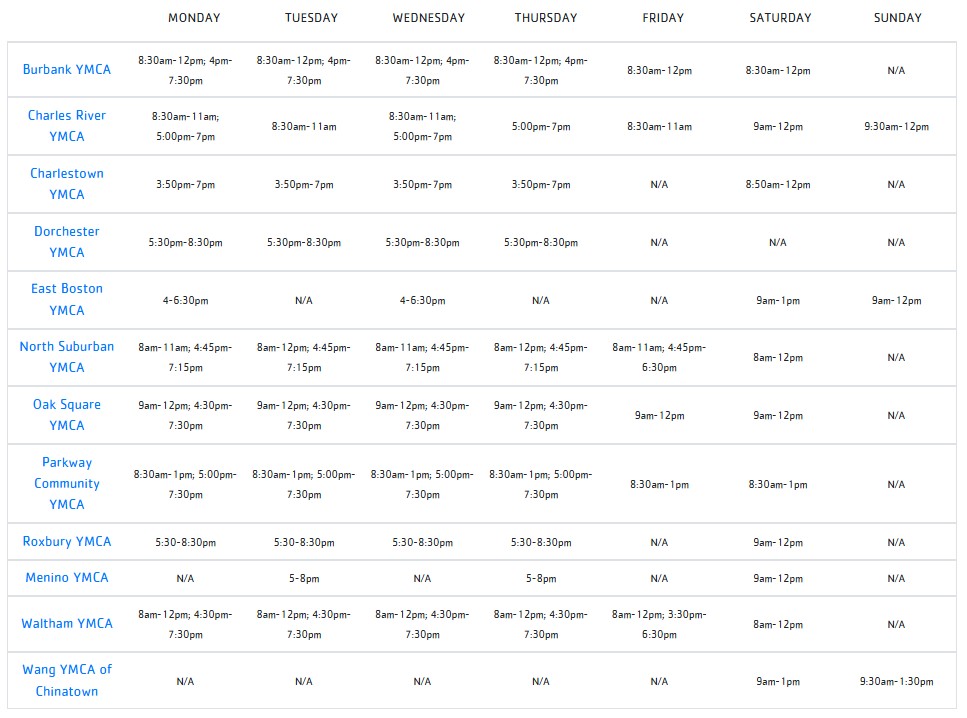Select Wang YMCA Sunday 9:30am-1:30pm cell
This screenshot has height=718, width=967.
click(896, 682)
